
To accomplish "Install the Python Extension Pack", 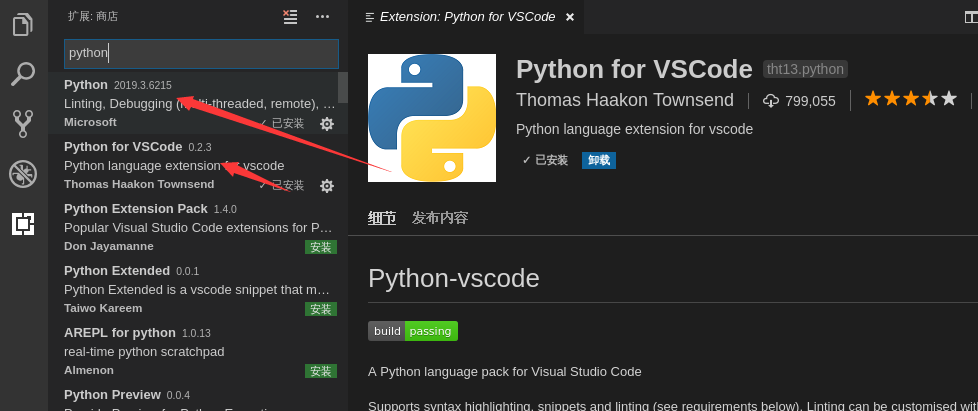I will [x=321, y=247].
